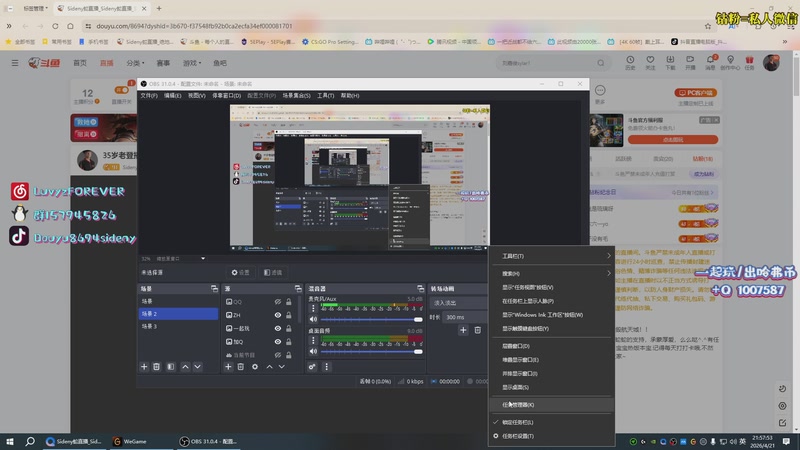This screenshot has width=800, height=450.
Task: Select 任务管理器 in context menu
Action: pyautogui.click(x=551, y=405)
